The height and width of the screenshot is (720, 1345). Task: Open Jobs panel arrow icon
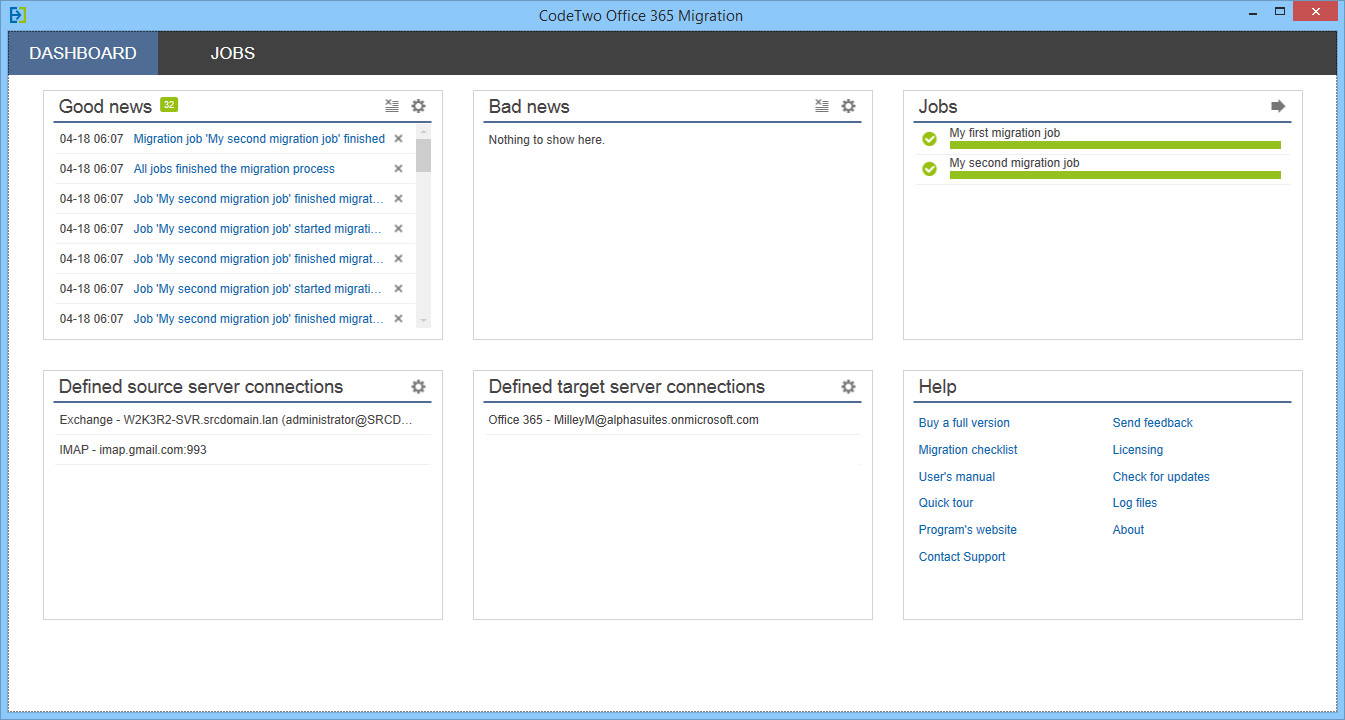click(1278, 106)
